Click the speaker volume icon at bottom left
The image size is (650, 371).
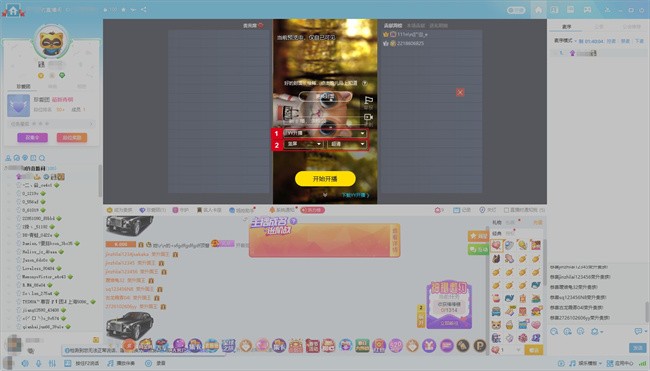(25, 363)
